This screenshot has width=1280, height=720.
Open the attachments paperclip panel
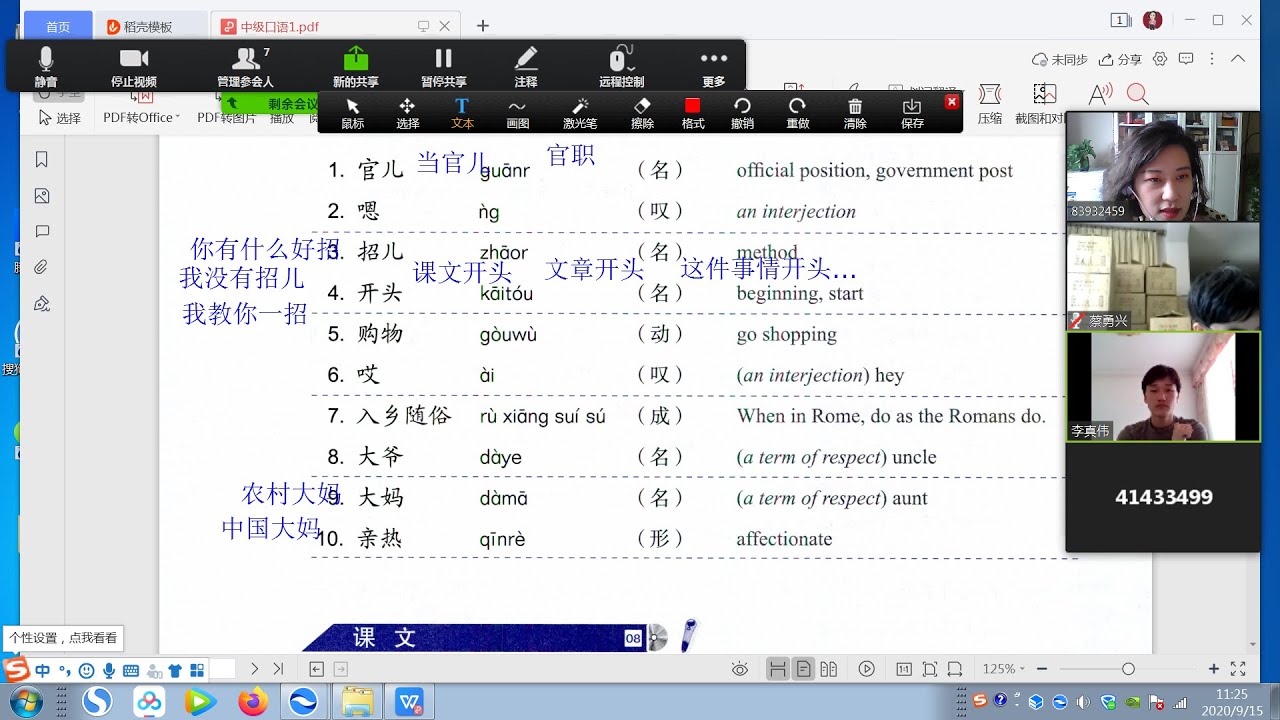tap(42, 267)
